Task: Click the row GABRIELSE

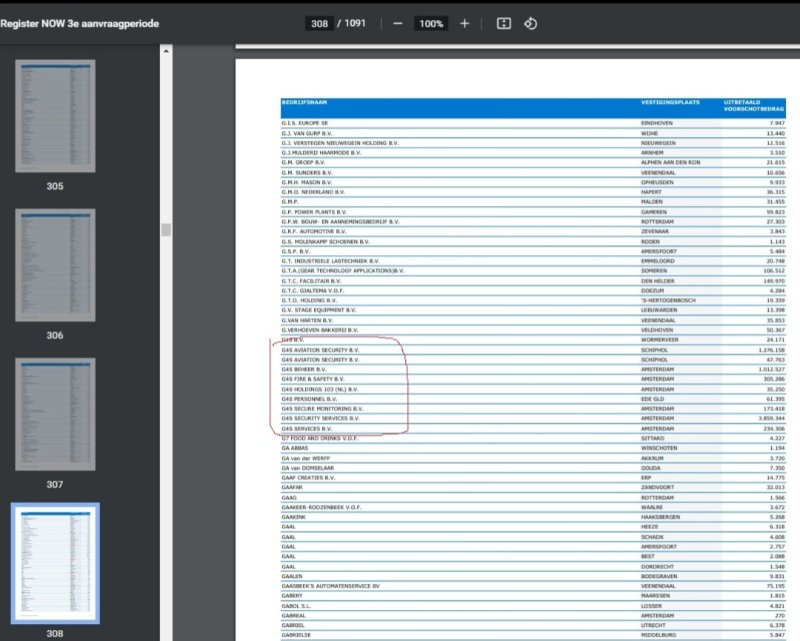Action: (533, 635)
